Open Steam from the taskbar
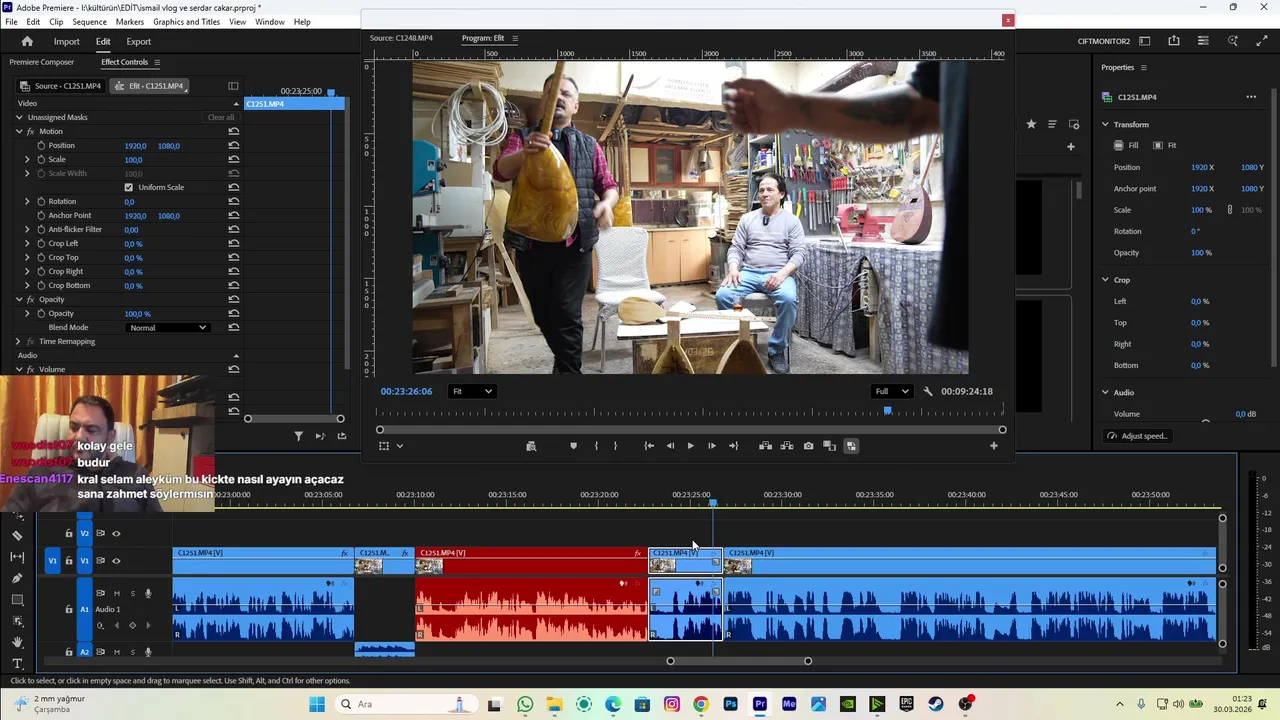Viewport: 1280px width, 720px height. [936, 704]
